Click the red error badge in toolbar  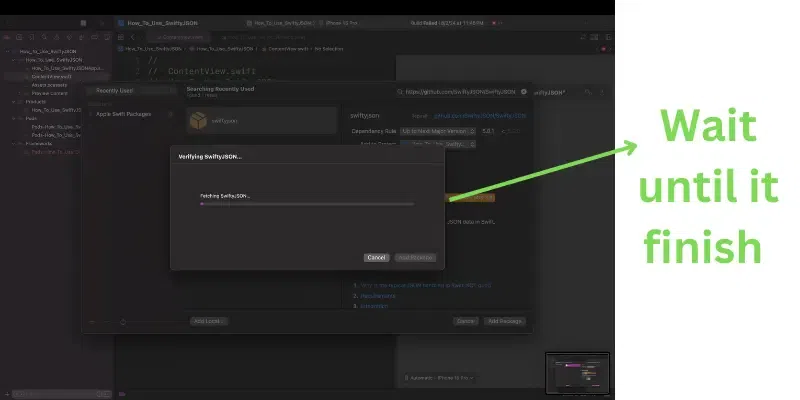(x=496, y=23)
